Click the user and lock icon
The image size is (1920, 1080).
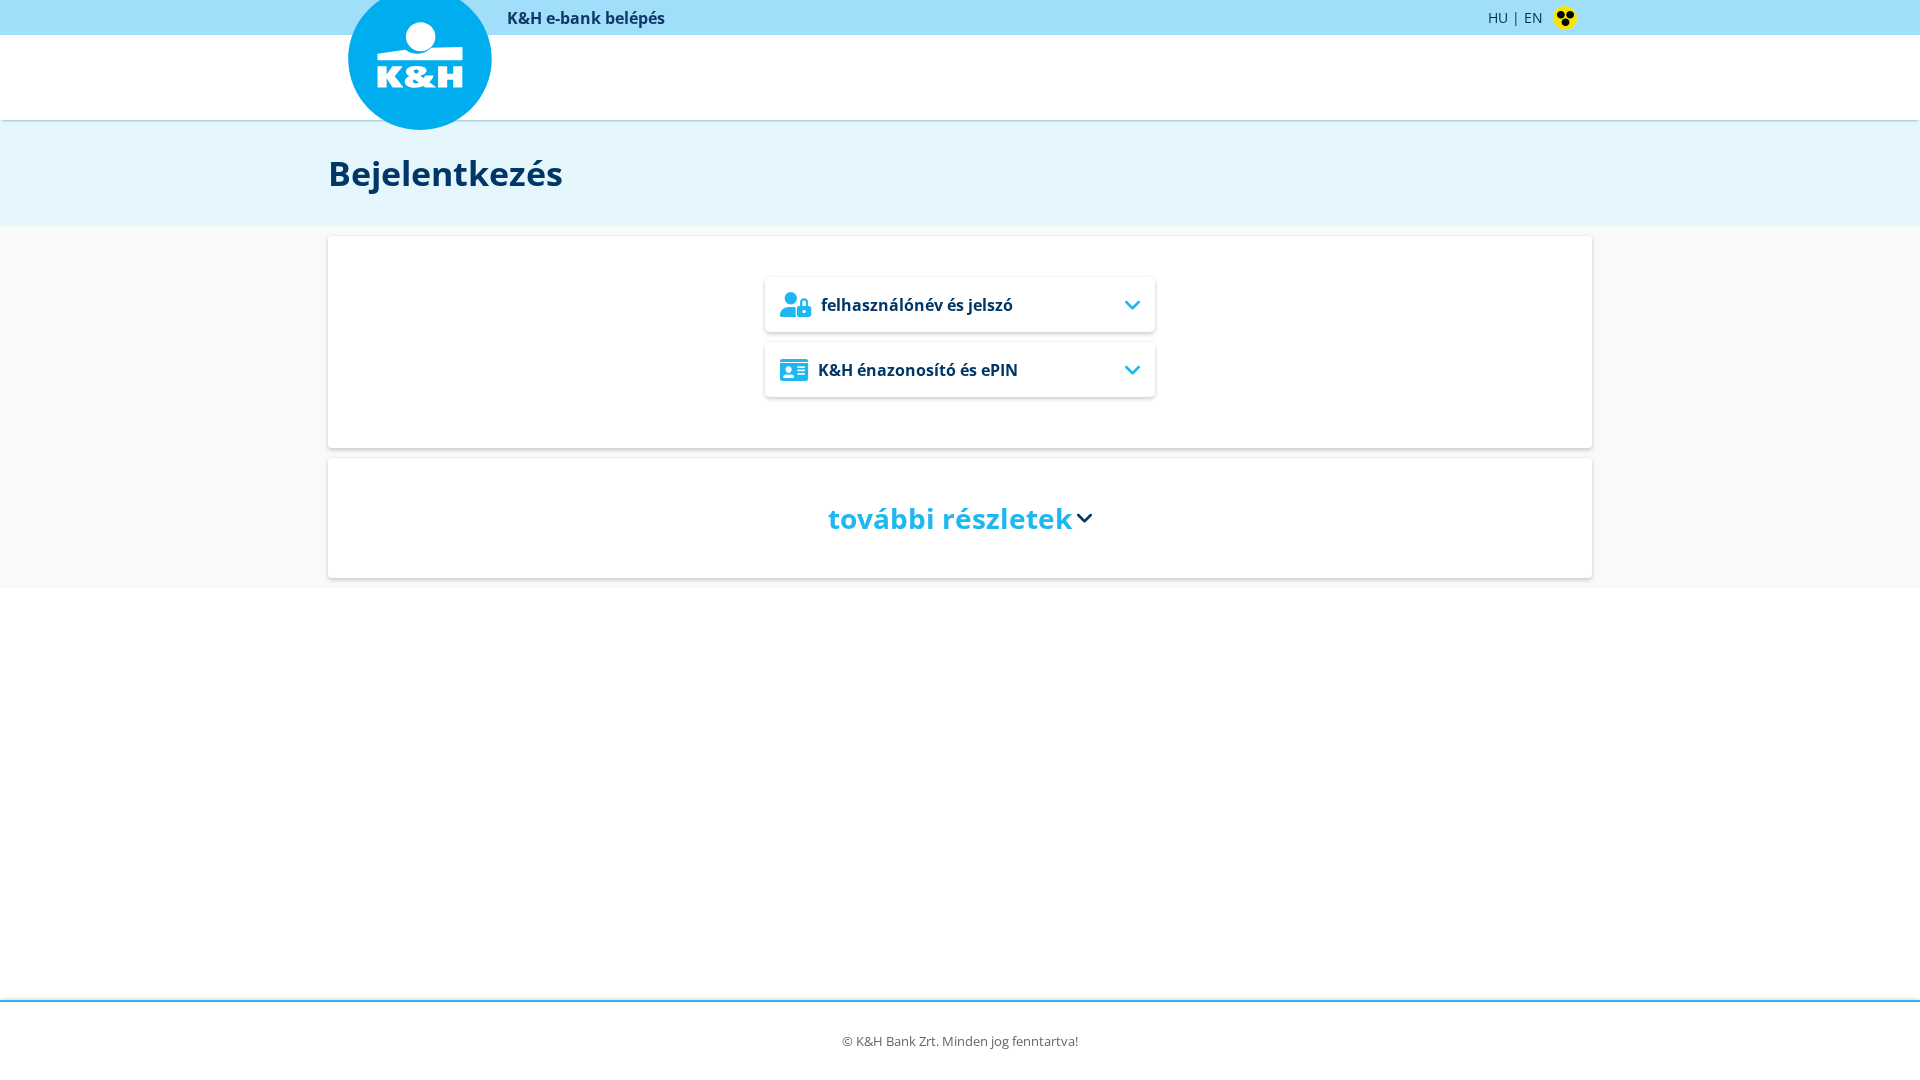[x=794, y=304]
